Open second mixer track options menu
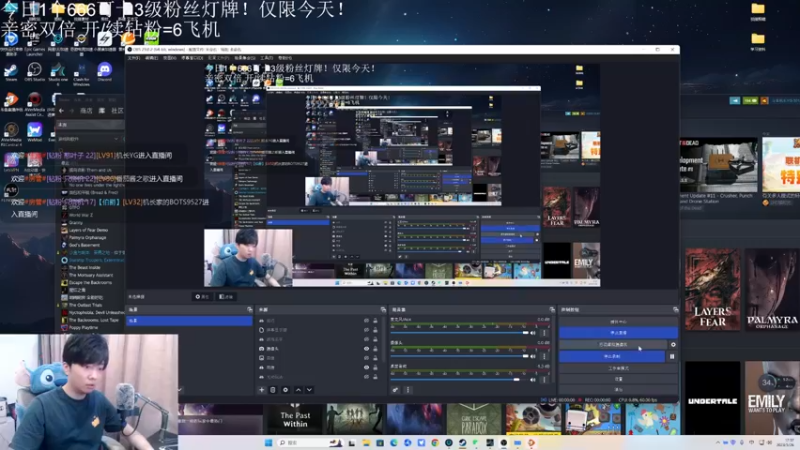800x450 pixels. (x=544, y=356)
